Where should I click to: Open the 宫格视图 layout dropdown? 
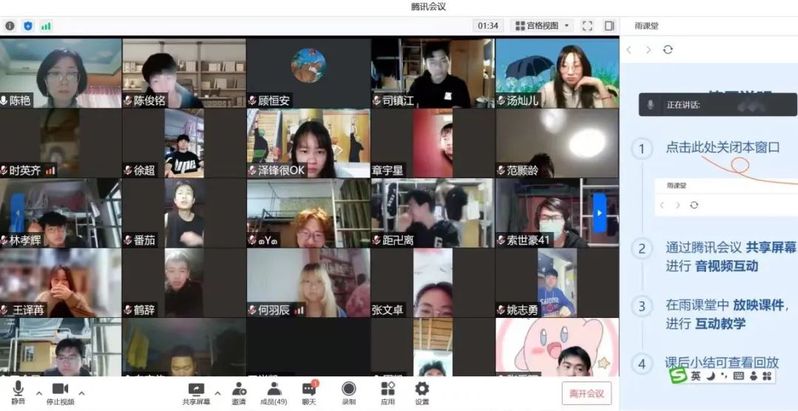click(x=542, y=25)
